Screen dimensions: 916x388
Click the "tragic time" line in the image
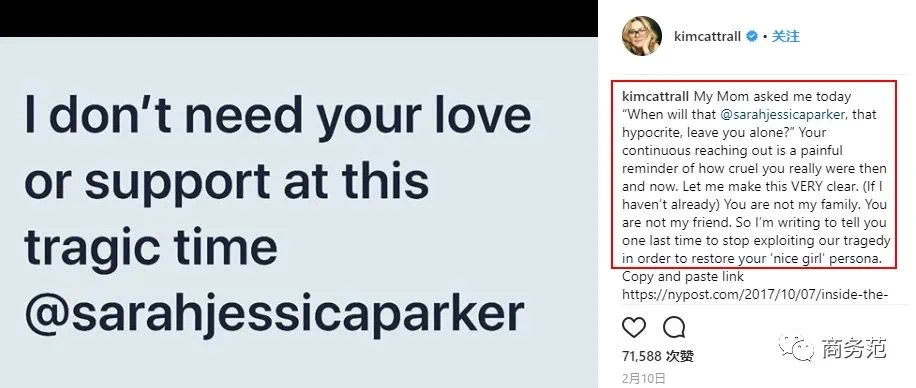[x=151, y=245]
